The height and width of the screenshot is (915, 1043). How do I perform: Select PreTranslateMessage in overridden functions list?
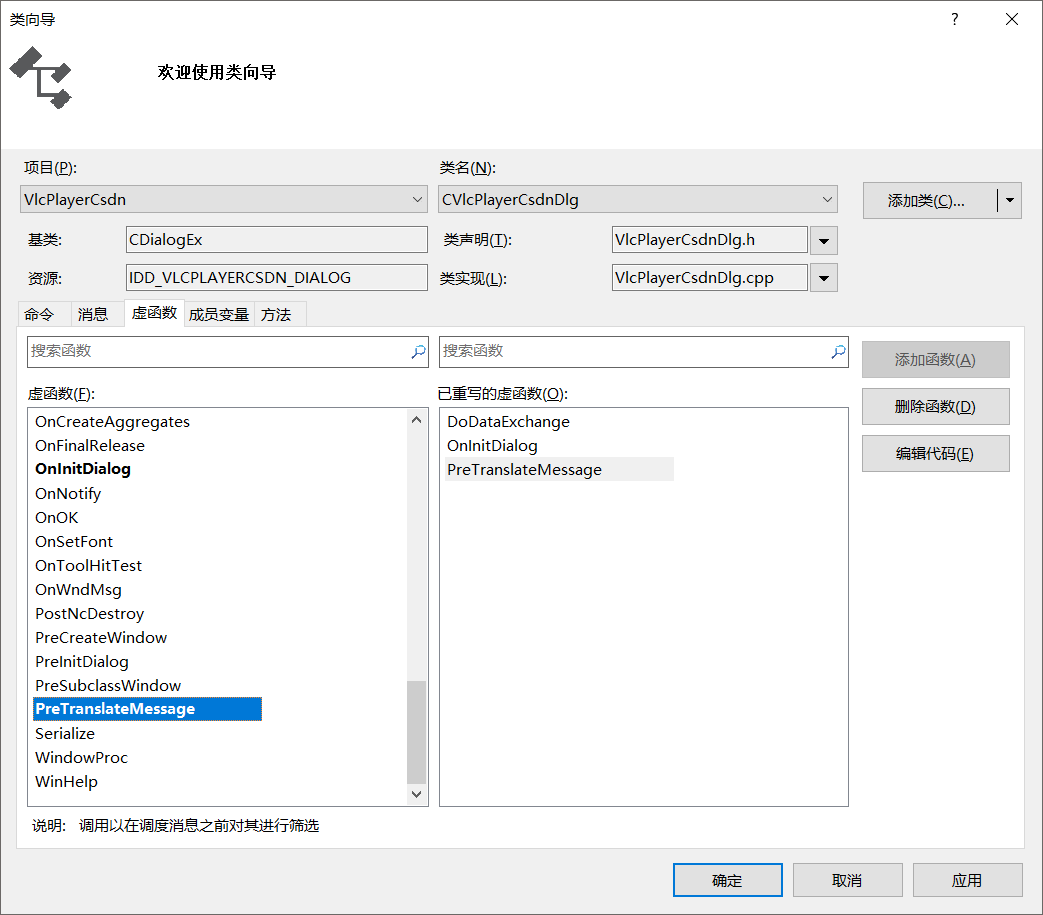559,469
